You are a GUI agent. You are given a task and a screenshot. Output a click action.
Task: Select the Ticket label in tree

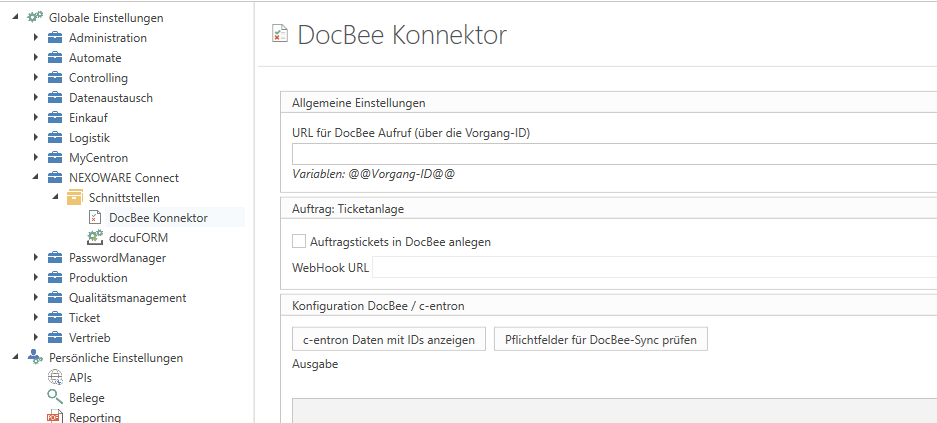coord(85,318)
